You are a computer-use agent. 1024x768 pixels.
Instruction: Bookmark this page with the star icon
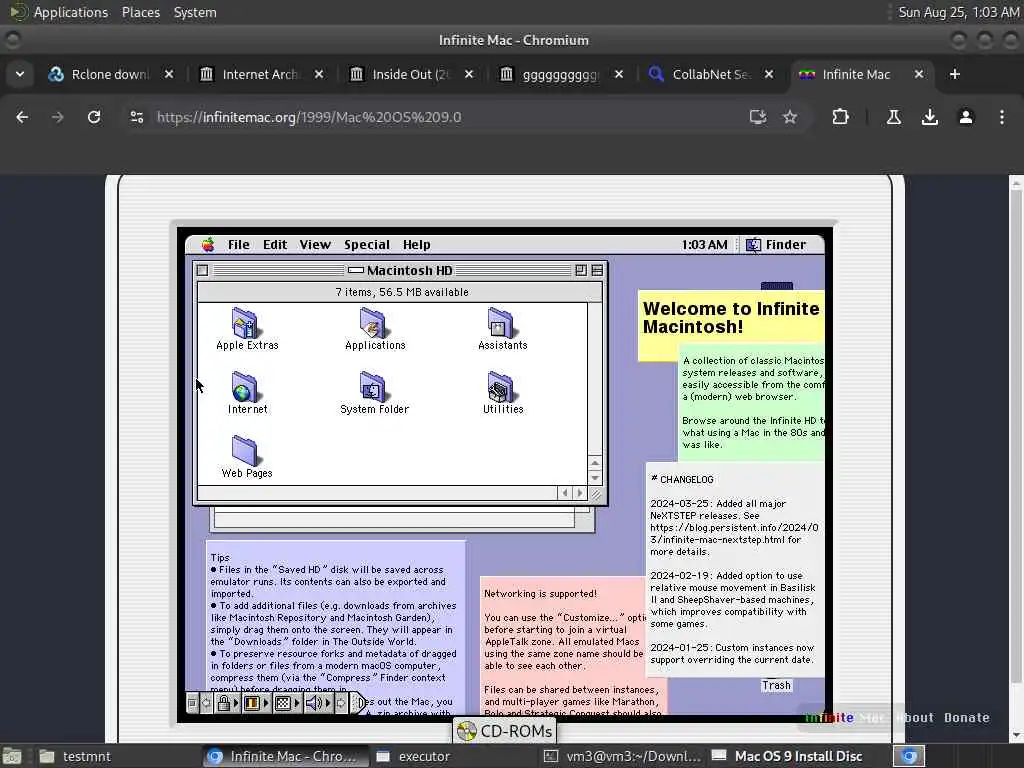[x=790, y=117]
